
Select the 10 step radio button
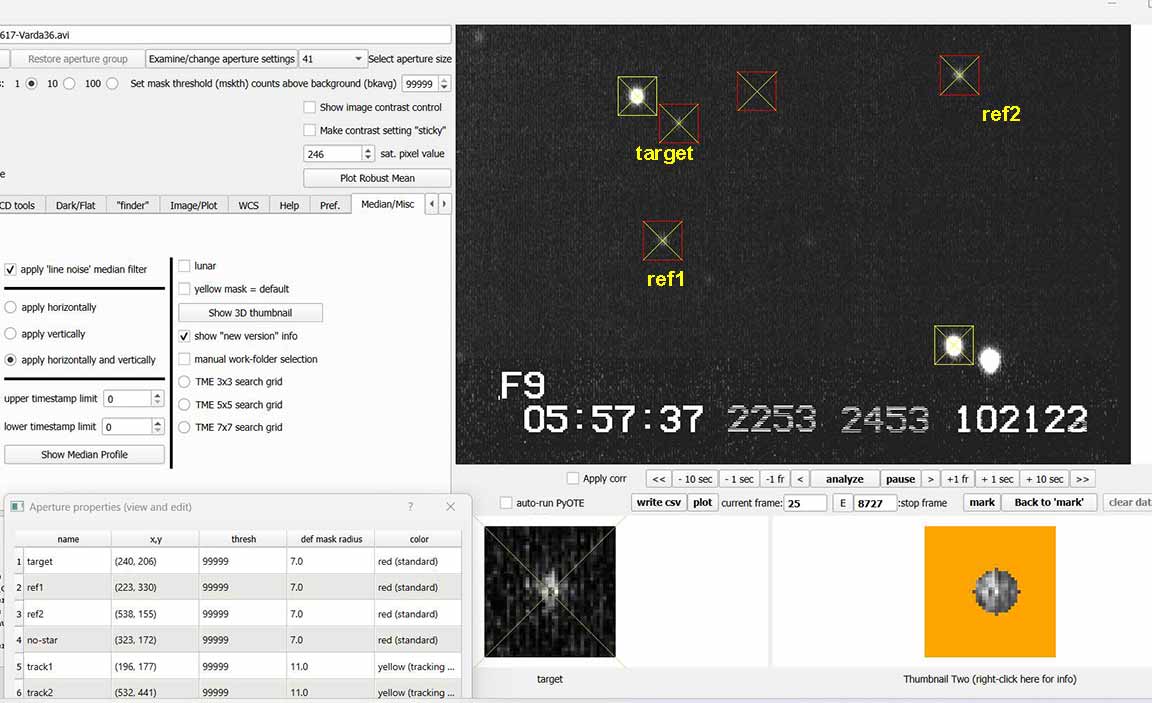pos(69,84)
